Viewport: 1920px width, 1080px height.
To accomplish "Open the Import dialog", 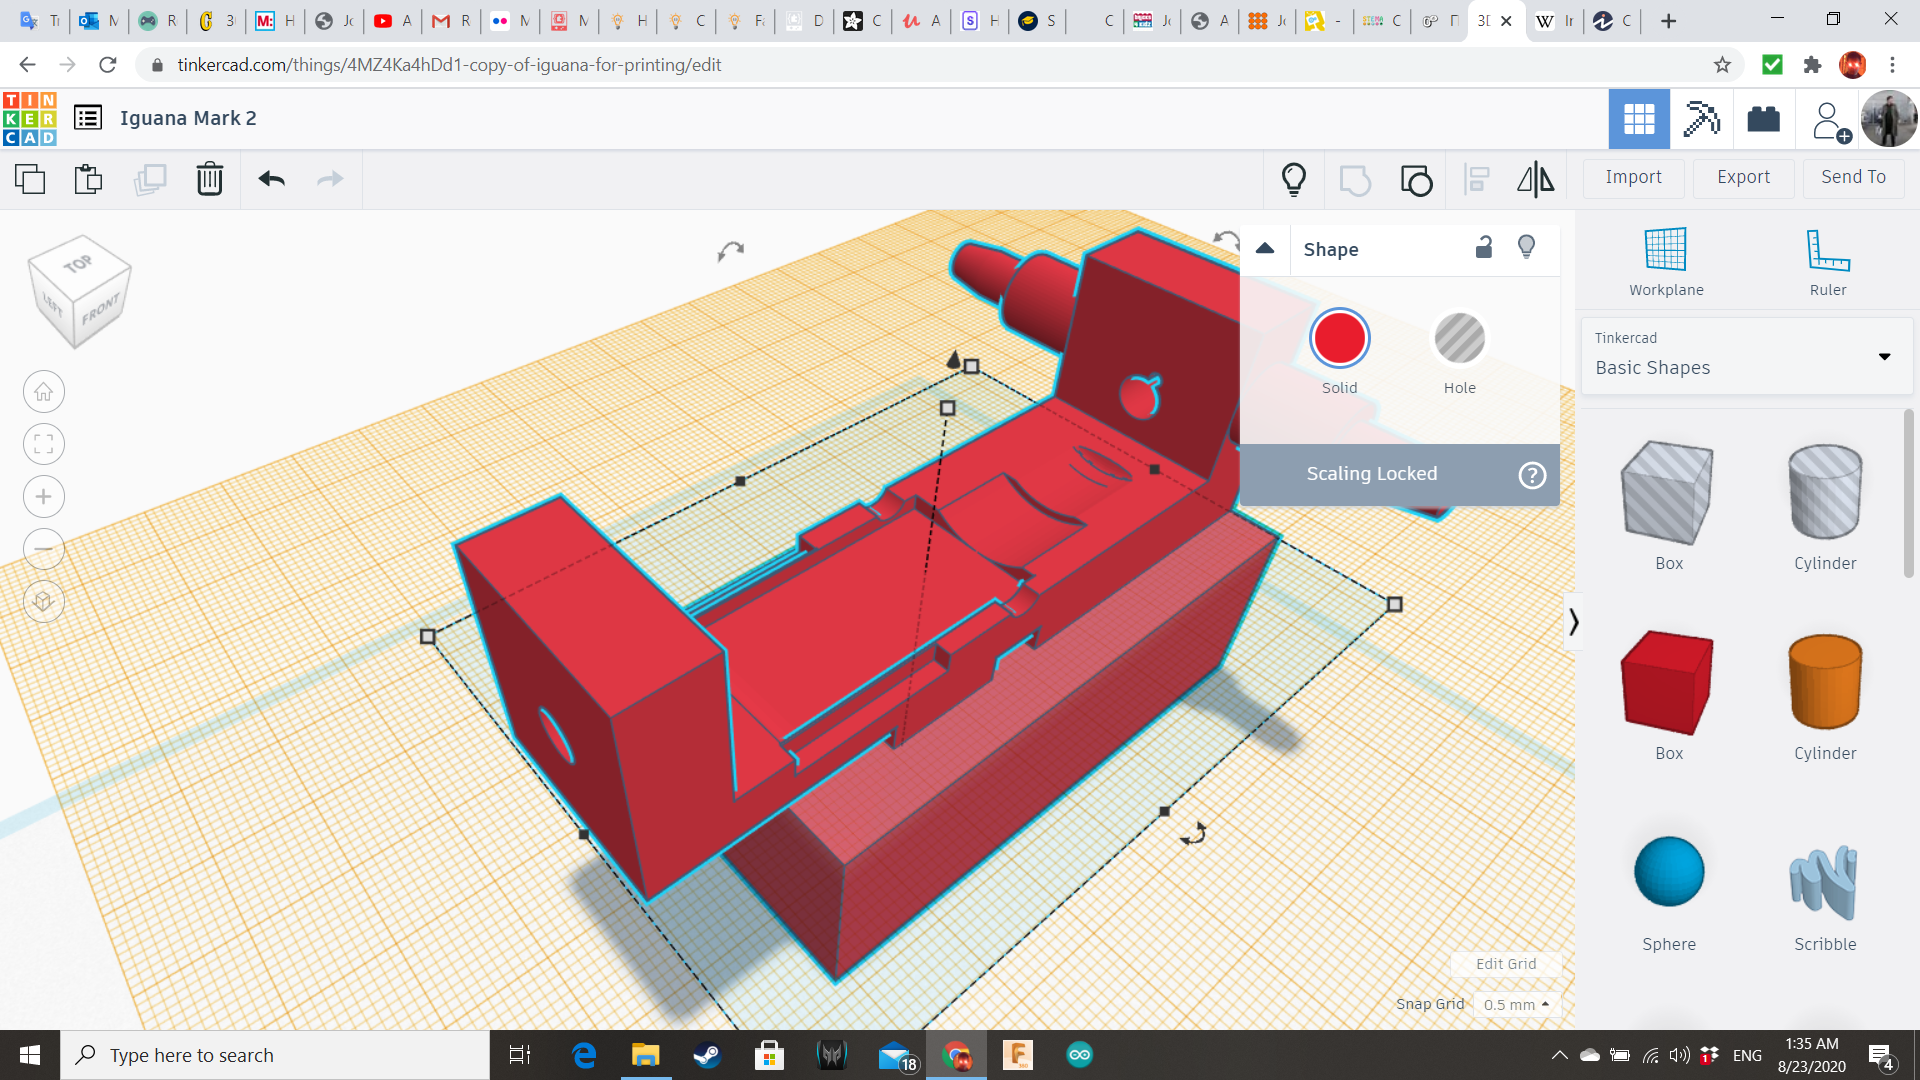I will point(1633,177).
